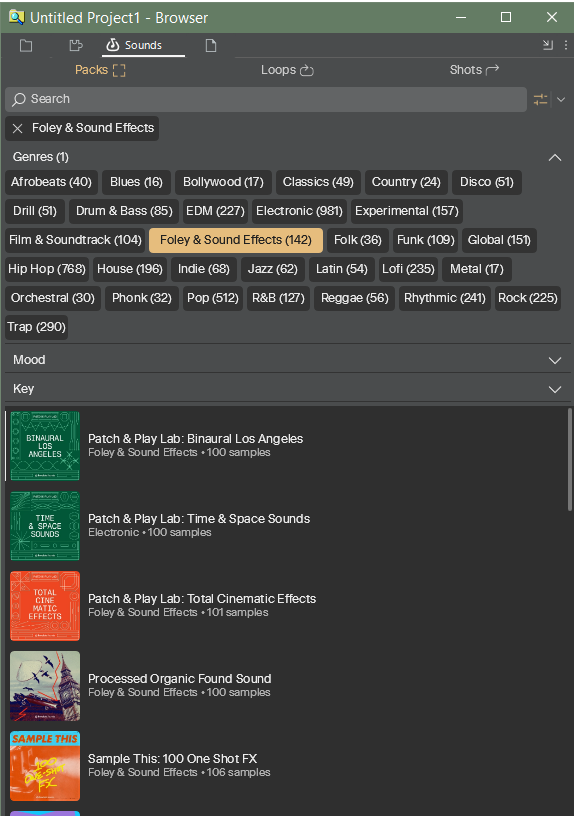Image resolution: width=574 pixels, height=816 pixels.
Task: Open the blank document tab icon
Action: tap(211, 46)
